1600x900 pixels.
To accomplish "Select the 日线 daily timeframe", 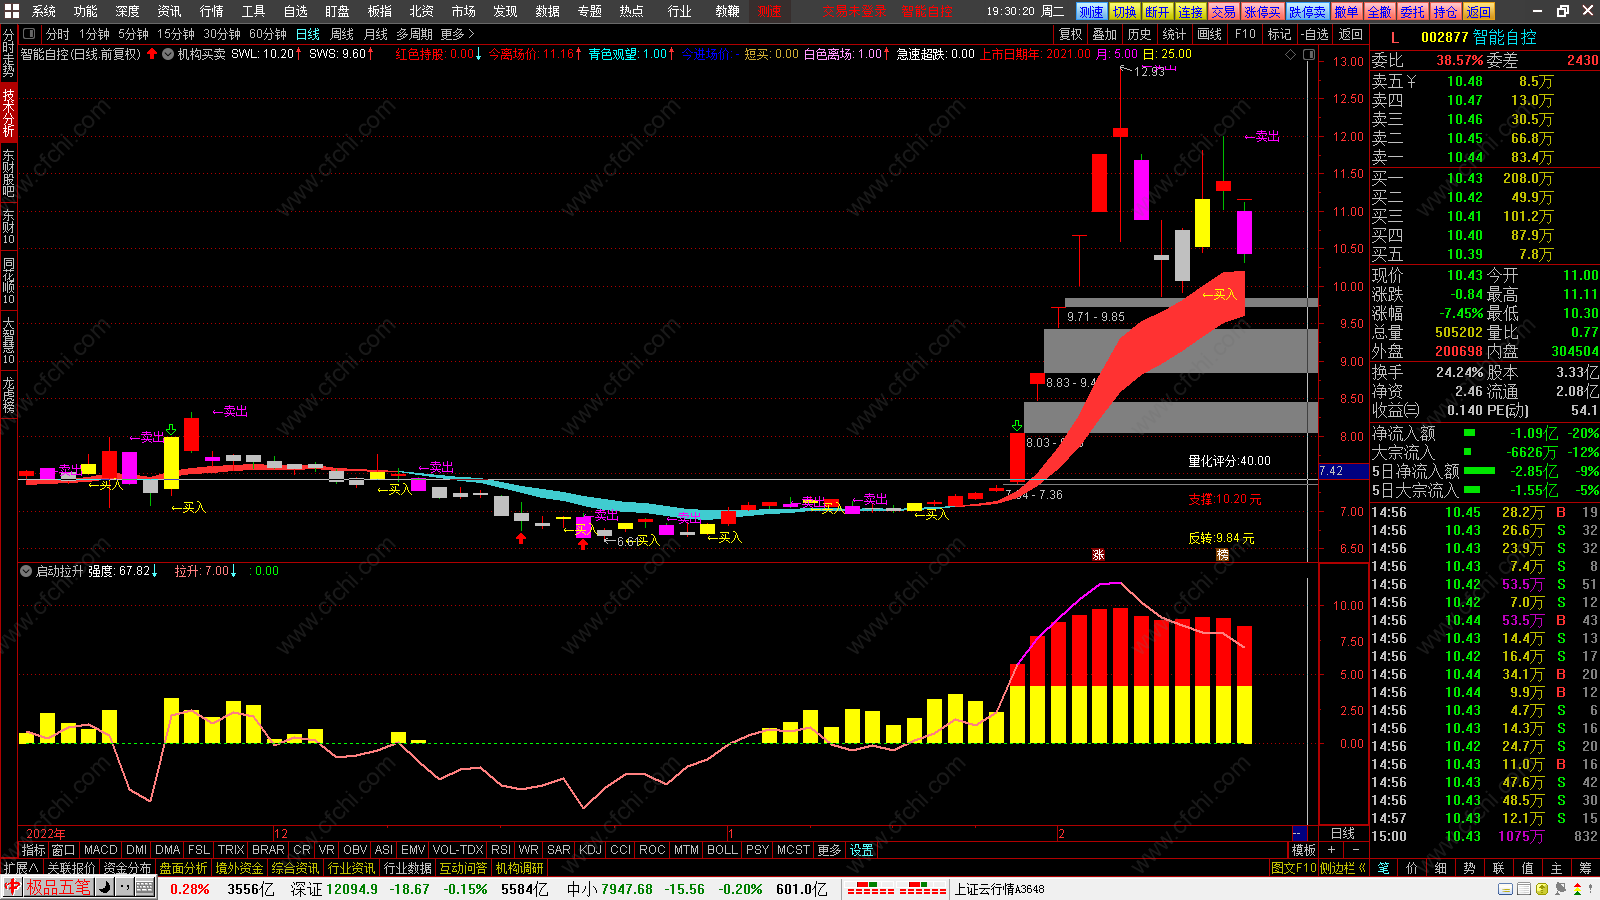I will (x=308, y=34).
